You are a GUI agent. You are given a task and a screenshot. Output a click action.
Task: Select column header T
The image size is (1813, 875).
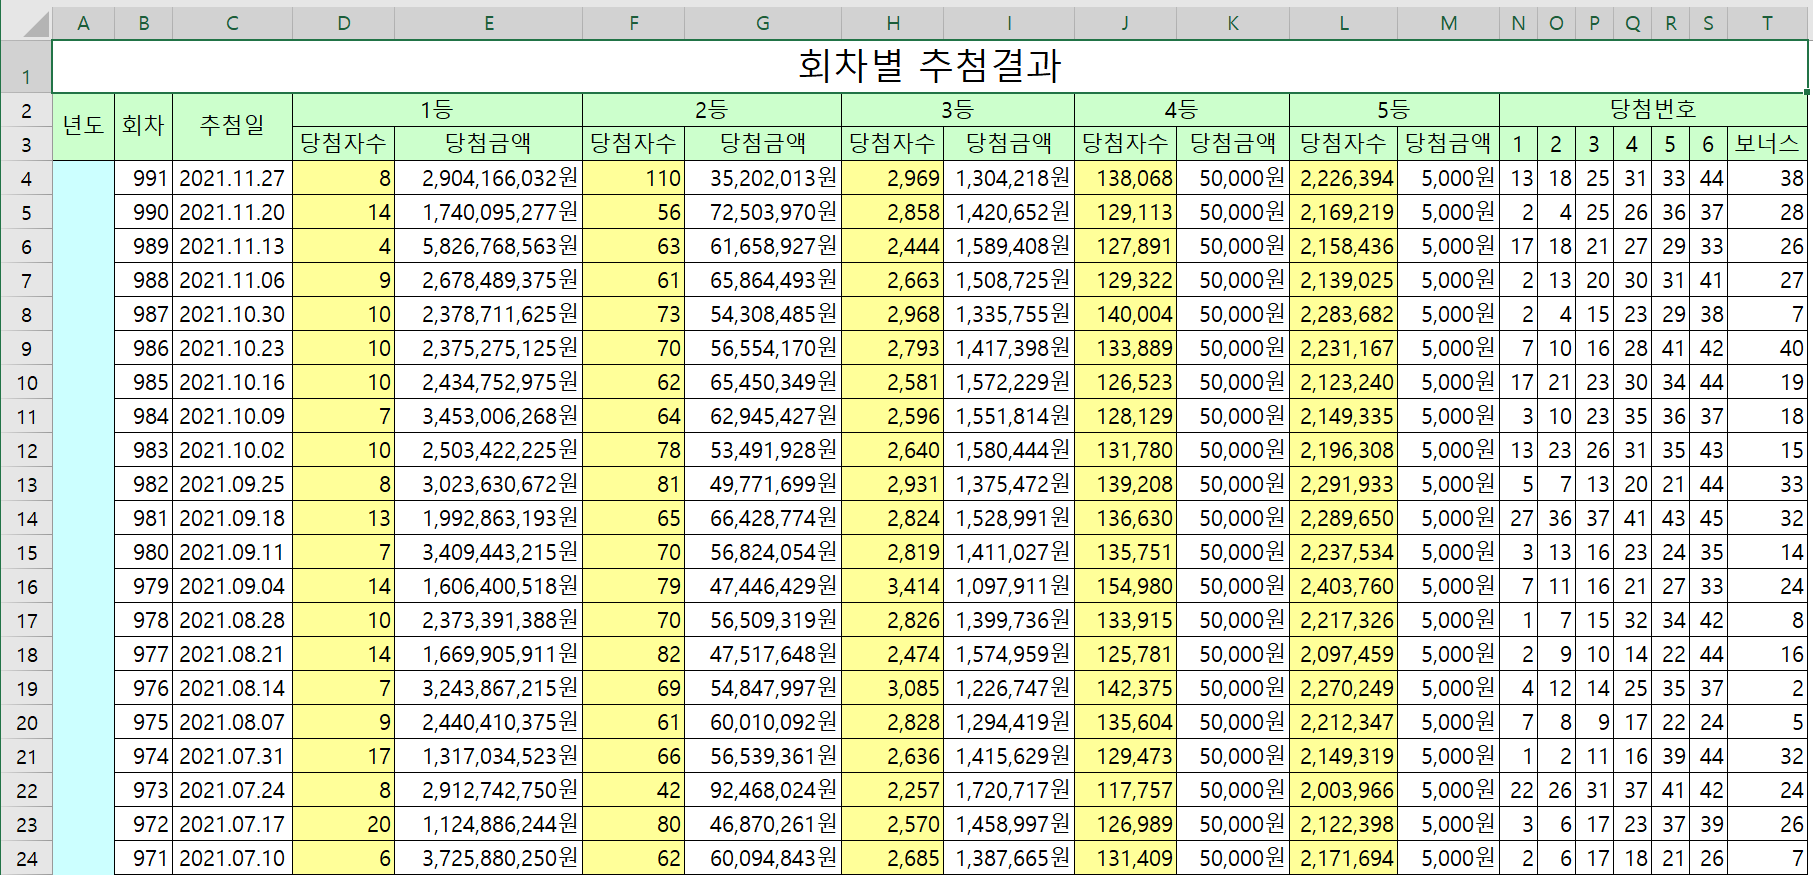coord(1767,23)
